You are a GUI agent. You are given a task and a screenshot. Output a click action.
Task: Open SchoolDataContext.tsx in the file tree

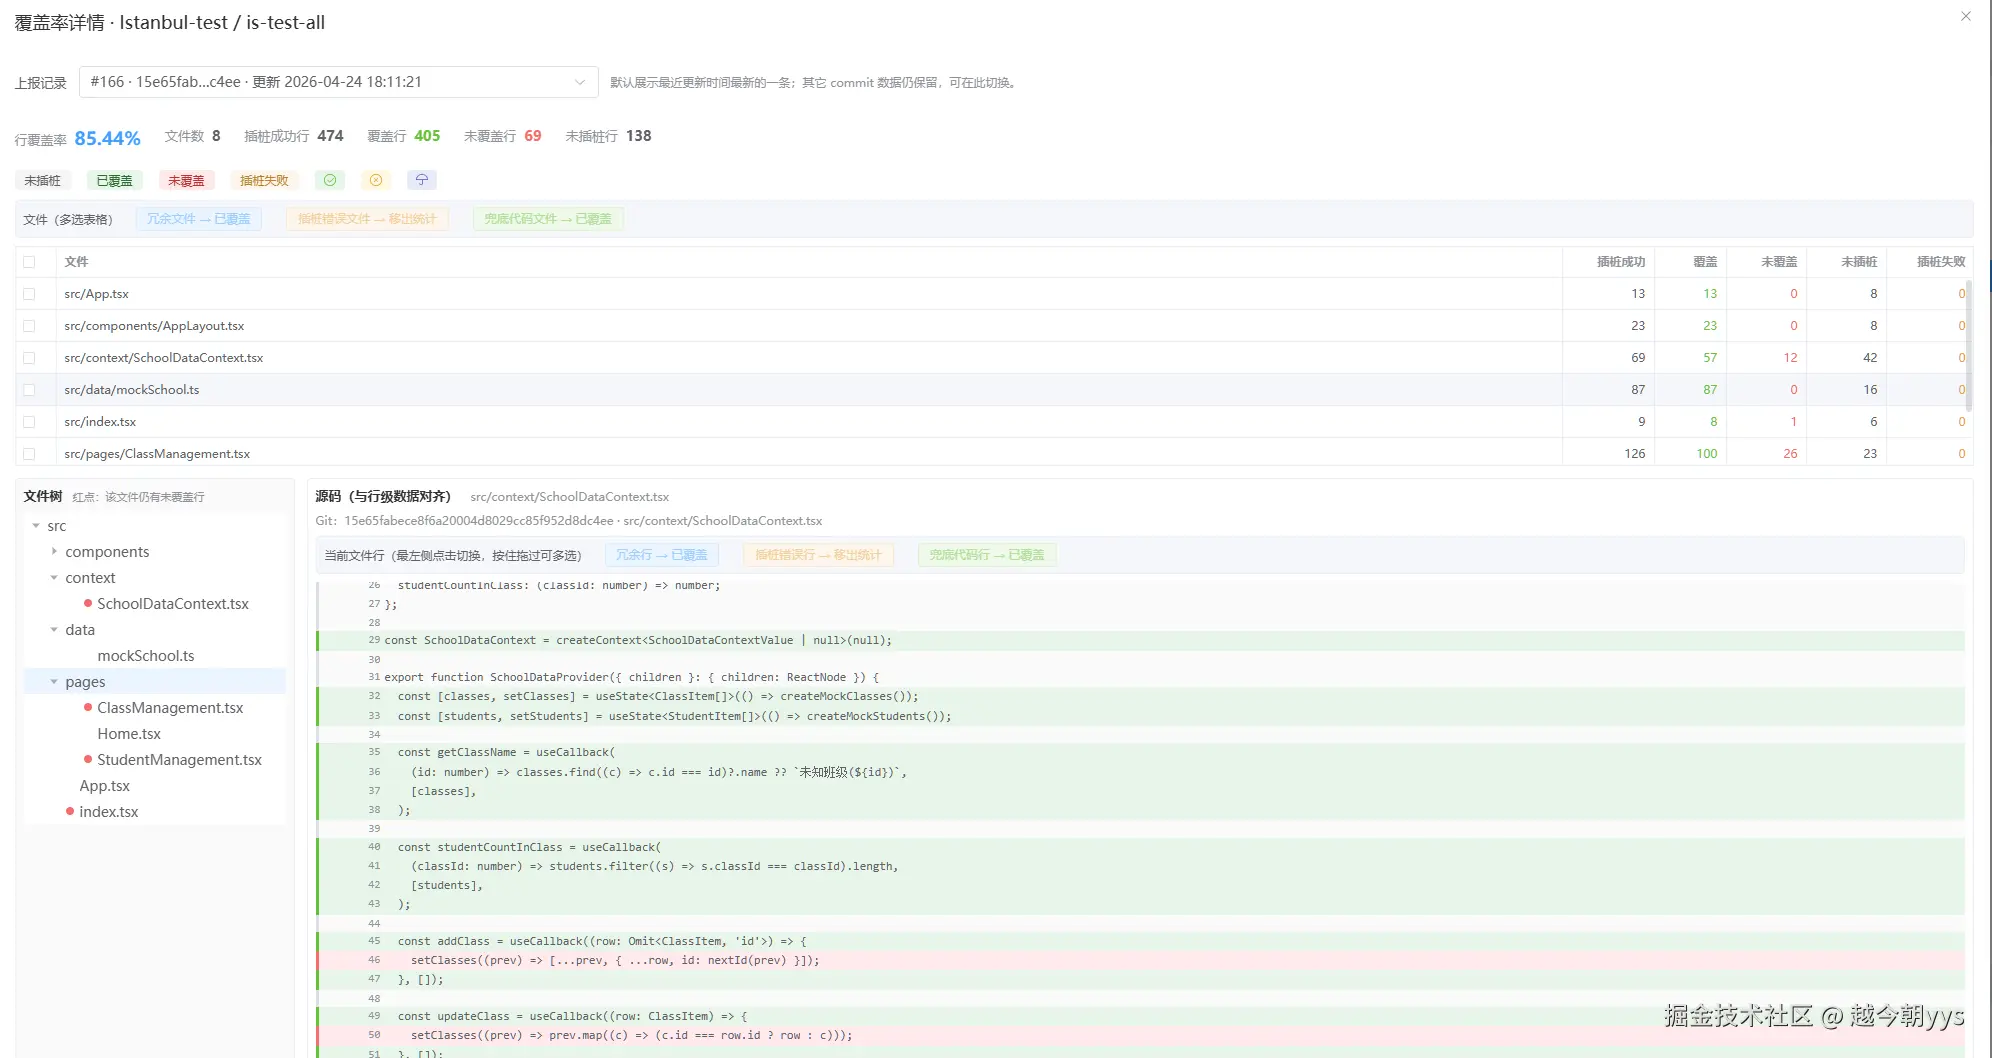pos(173,604)
